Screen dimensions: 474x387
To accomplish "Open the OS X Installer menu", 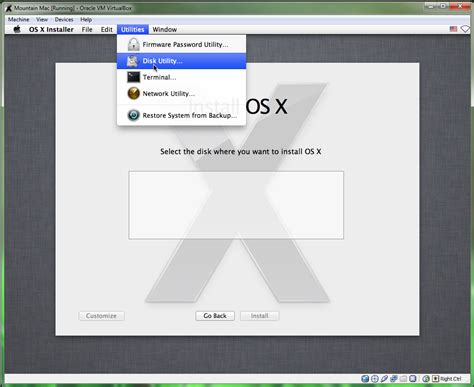I will click(51, 29).
